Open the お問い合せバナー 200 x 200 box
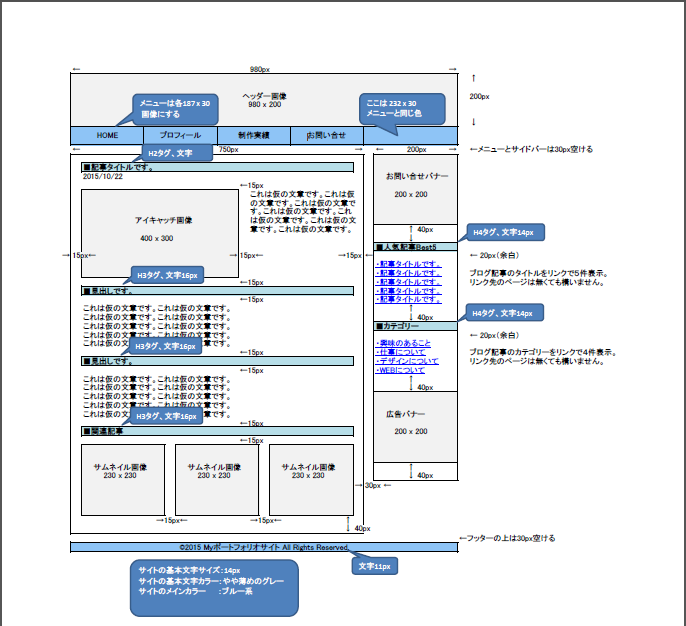Viewport: 686px width, 626px height. click(x=415, y=189)
